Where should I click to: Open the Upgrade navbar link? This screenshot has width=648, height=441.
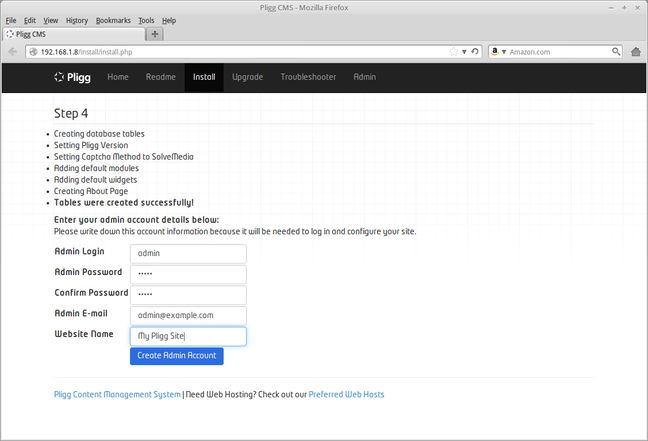tap(248, 77)
